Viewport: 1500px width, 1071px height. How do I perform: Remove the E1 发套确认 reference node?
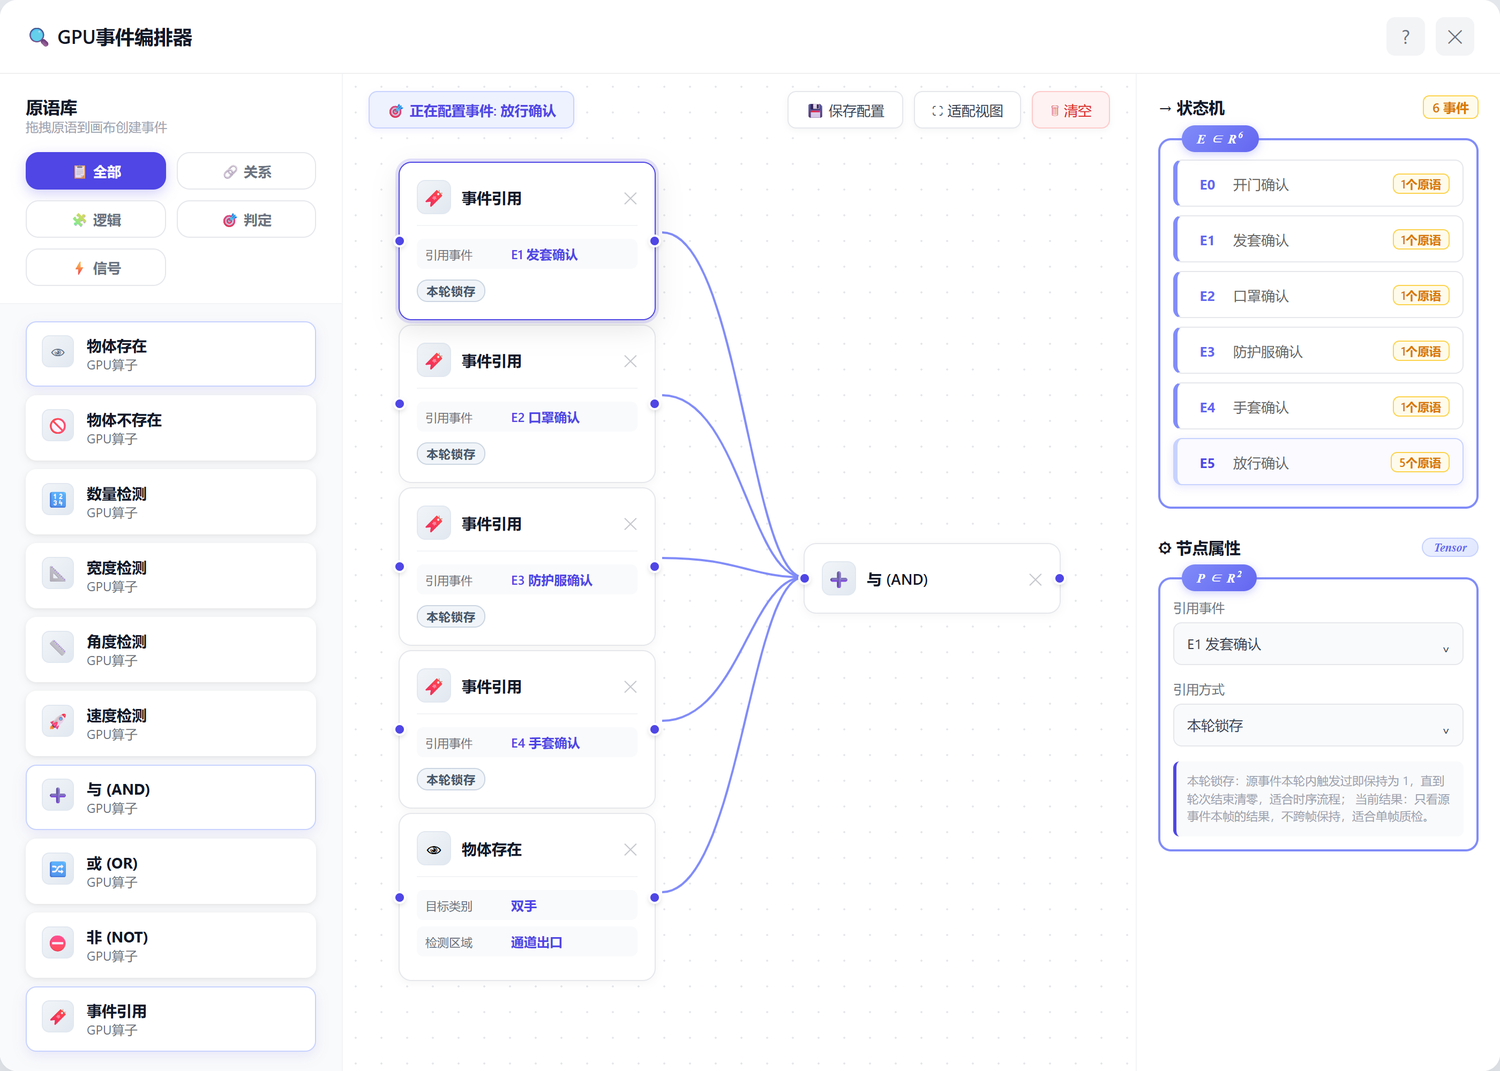pos(630,198)
